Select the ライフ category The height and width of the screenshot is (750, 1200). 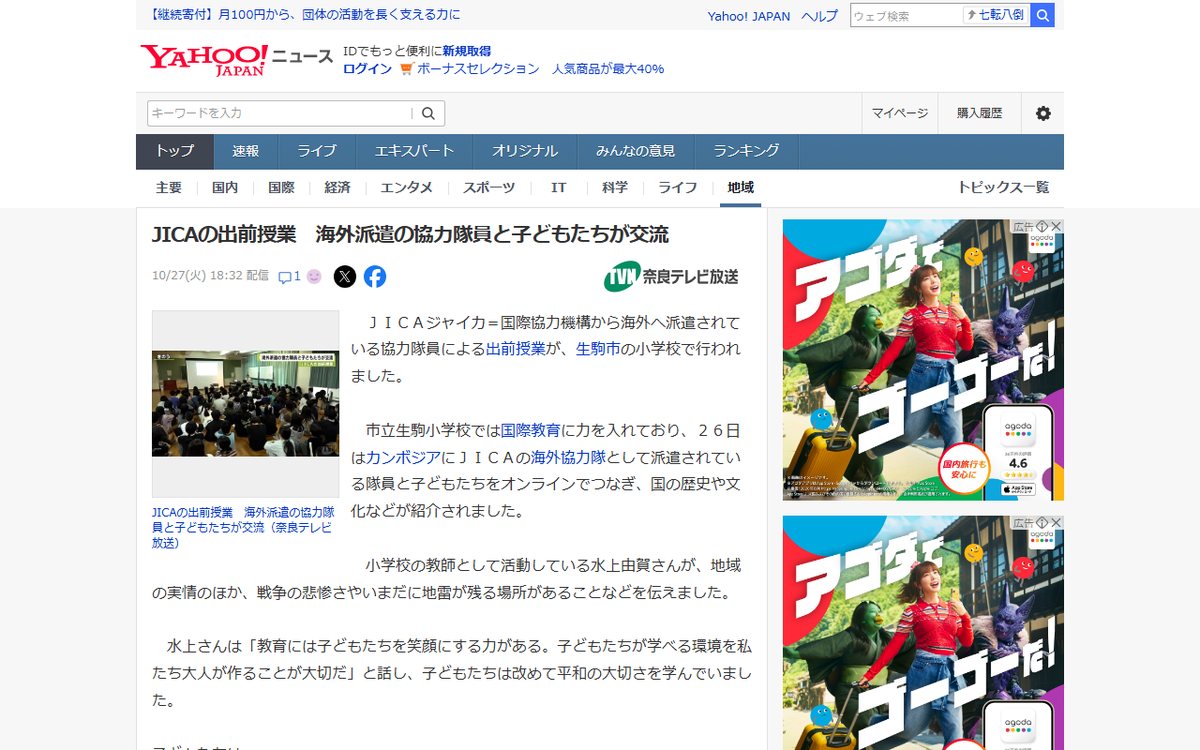point(678,188)
